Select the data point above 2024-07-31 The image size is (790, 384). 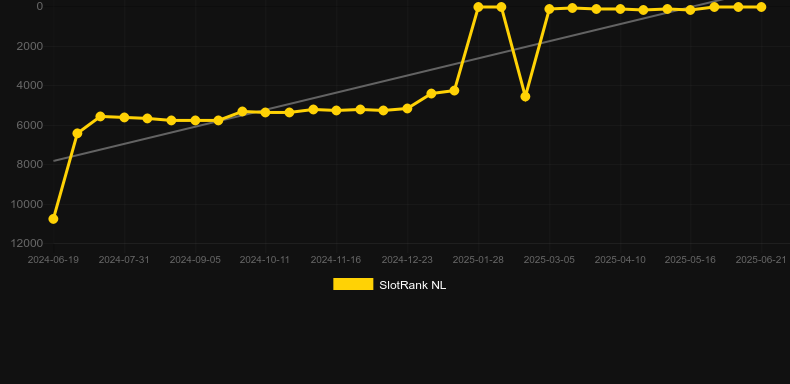coord(124,117)
